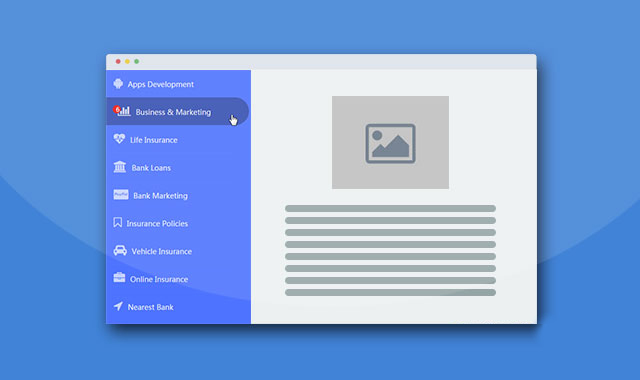Image resolution: width=640 pixels, height=380 pixels.
Task: Select Business & Marketing in sidebar
Action: (x=173, y=112)
